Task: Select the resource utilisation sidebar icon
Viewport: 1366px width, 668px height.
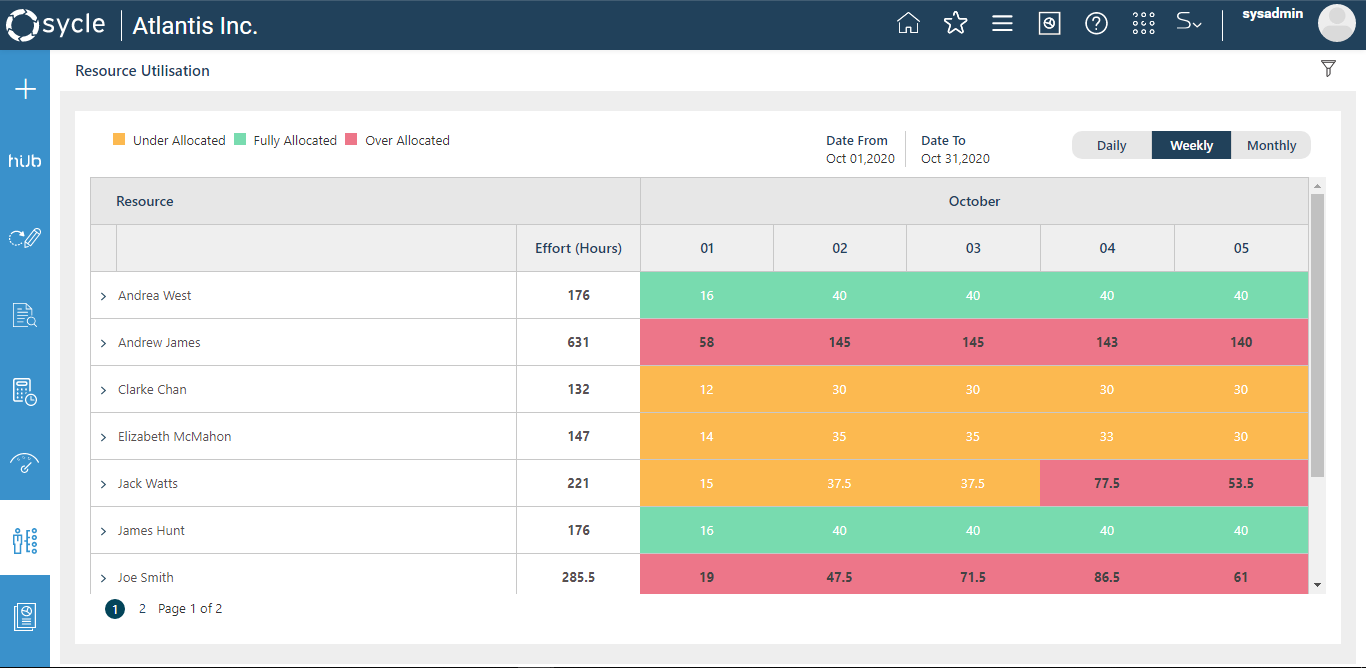Action: 25,541
